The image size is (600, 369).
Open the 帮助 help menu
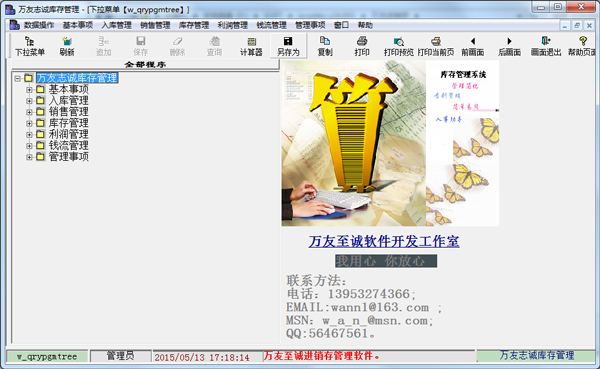pos(365,25)
